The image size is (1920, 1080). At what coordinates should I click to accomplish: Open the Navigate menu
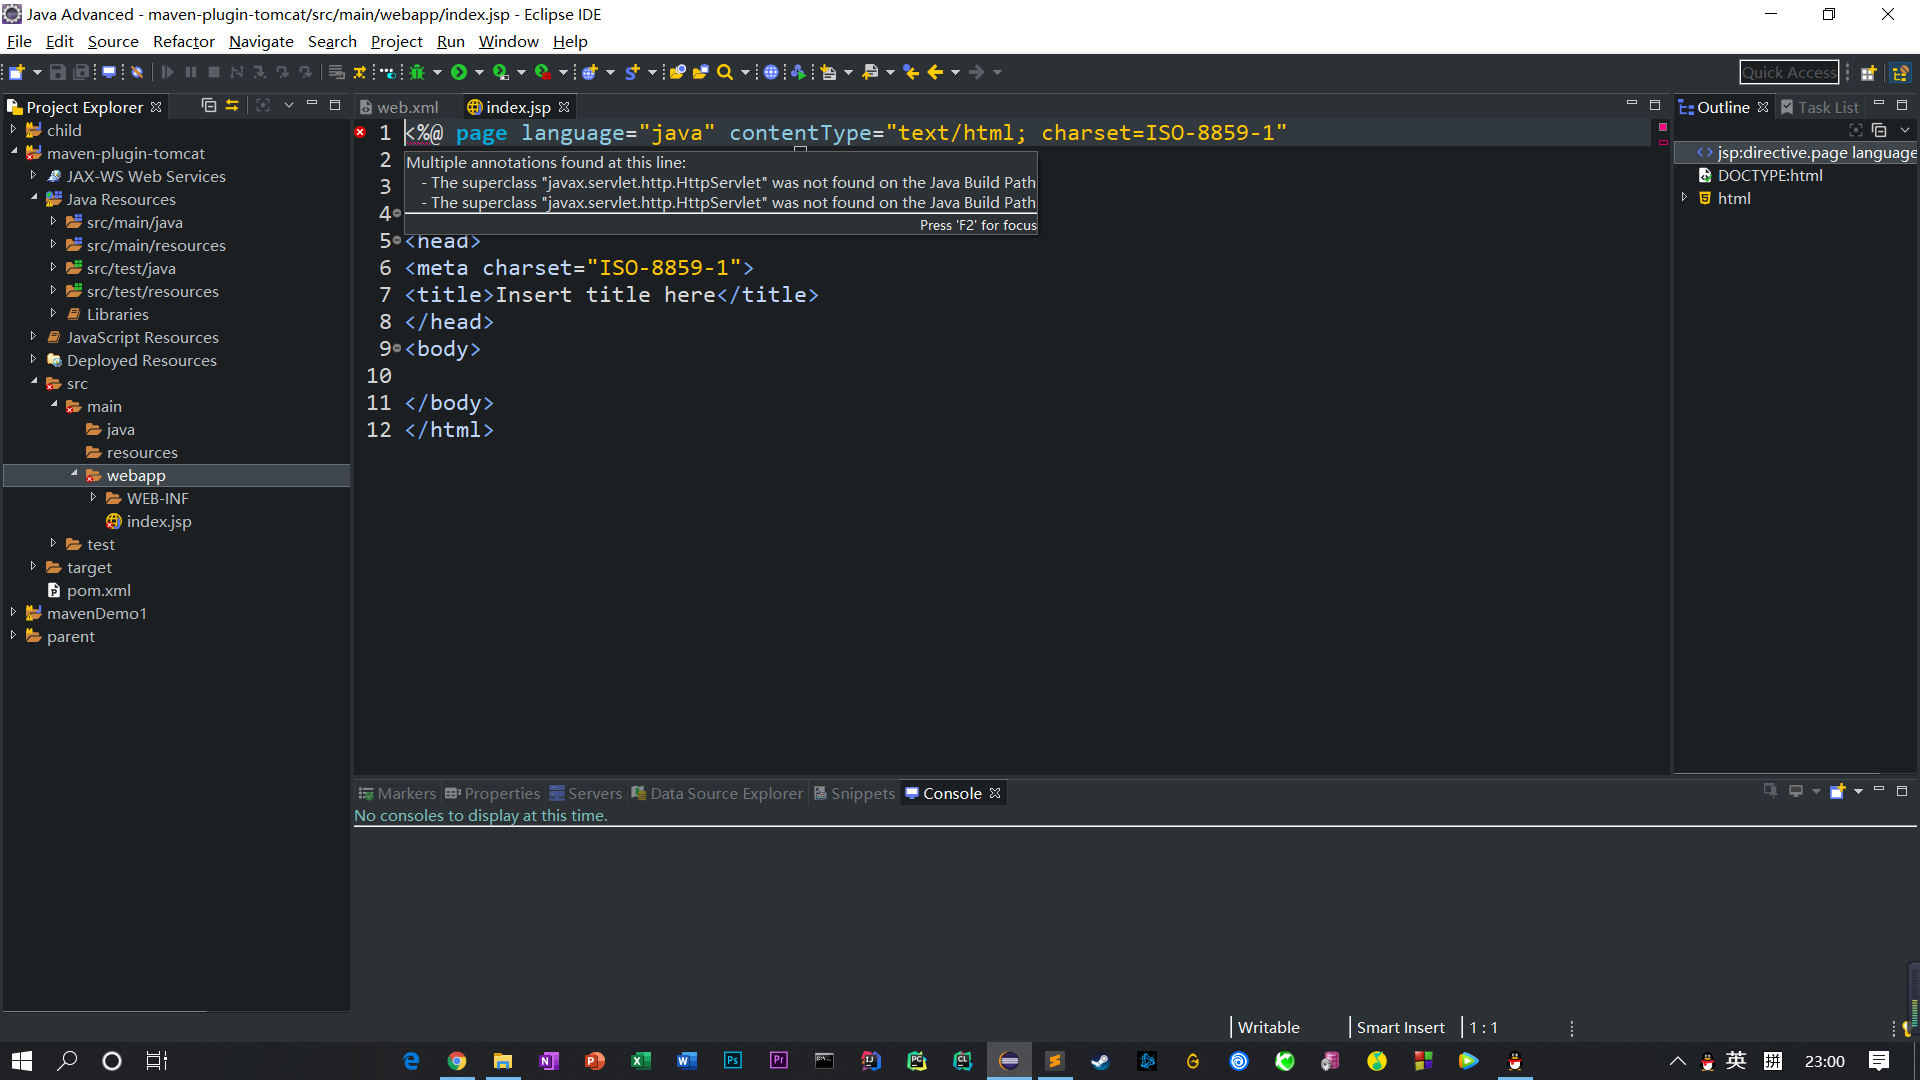click(x=261, y=41)
